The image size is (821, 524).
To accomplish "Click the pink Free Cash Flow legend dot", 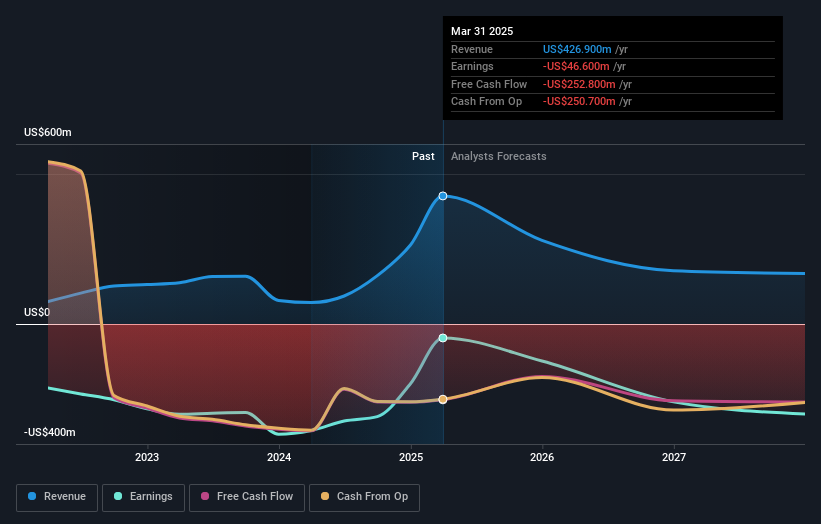I will click(x=205, y=496).
